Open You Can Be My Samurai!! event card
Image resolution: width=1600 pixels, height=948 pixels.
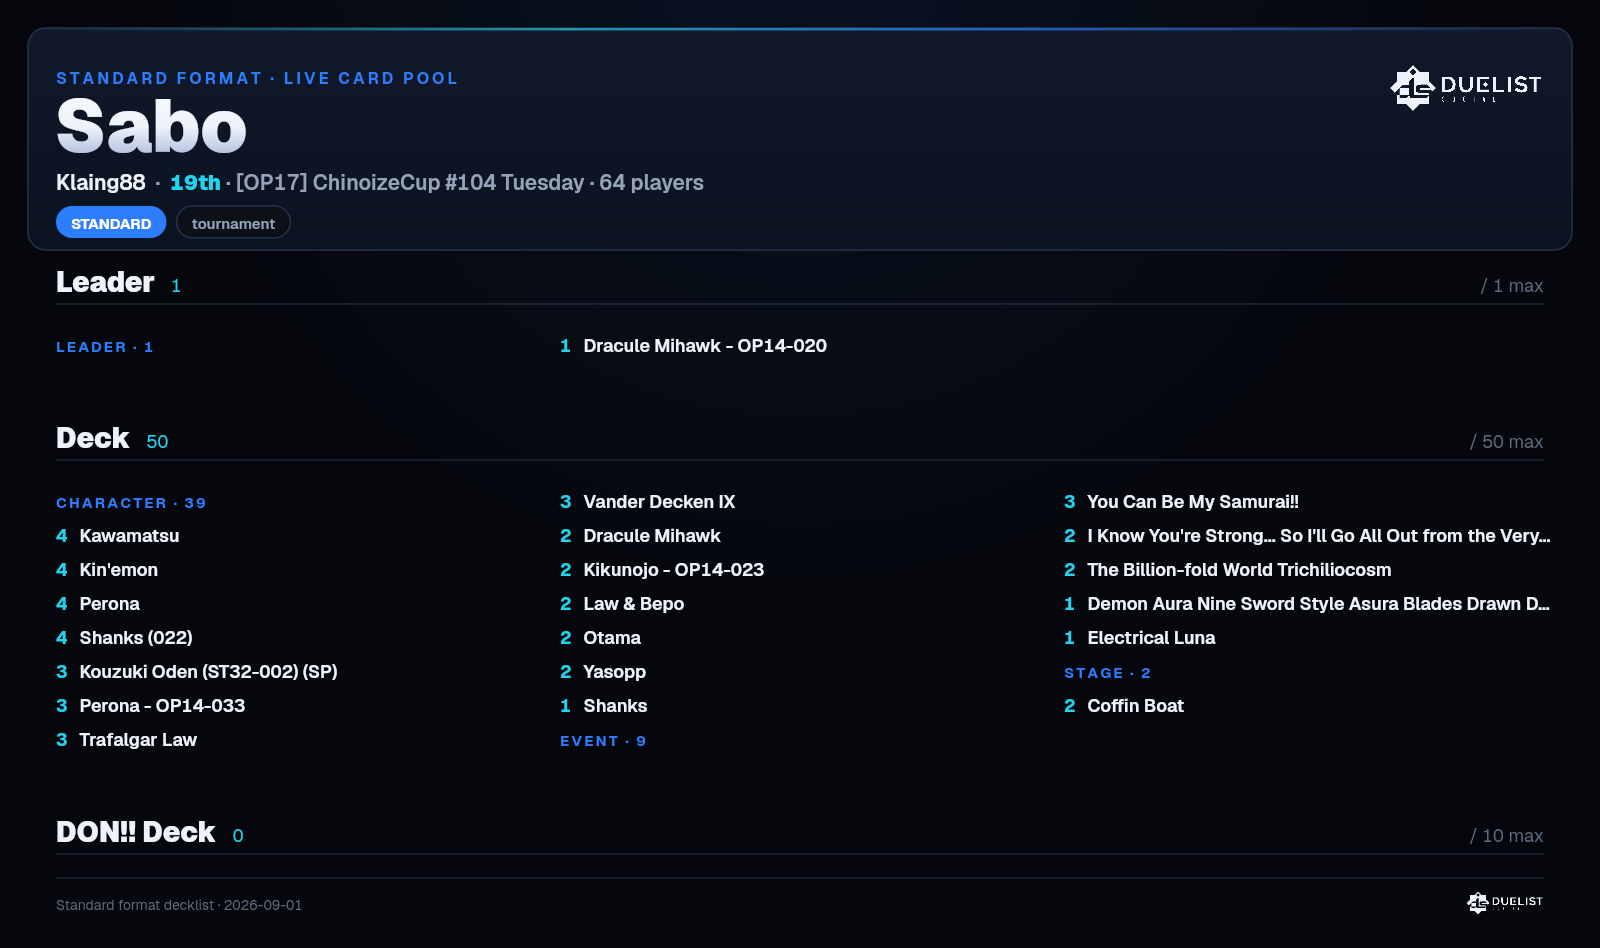[x=1181, y=502]
